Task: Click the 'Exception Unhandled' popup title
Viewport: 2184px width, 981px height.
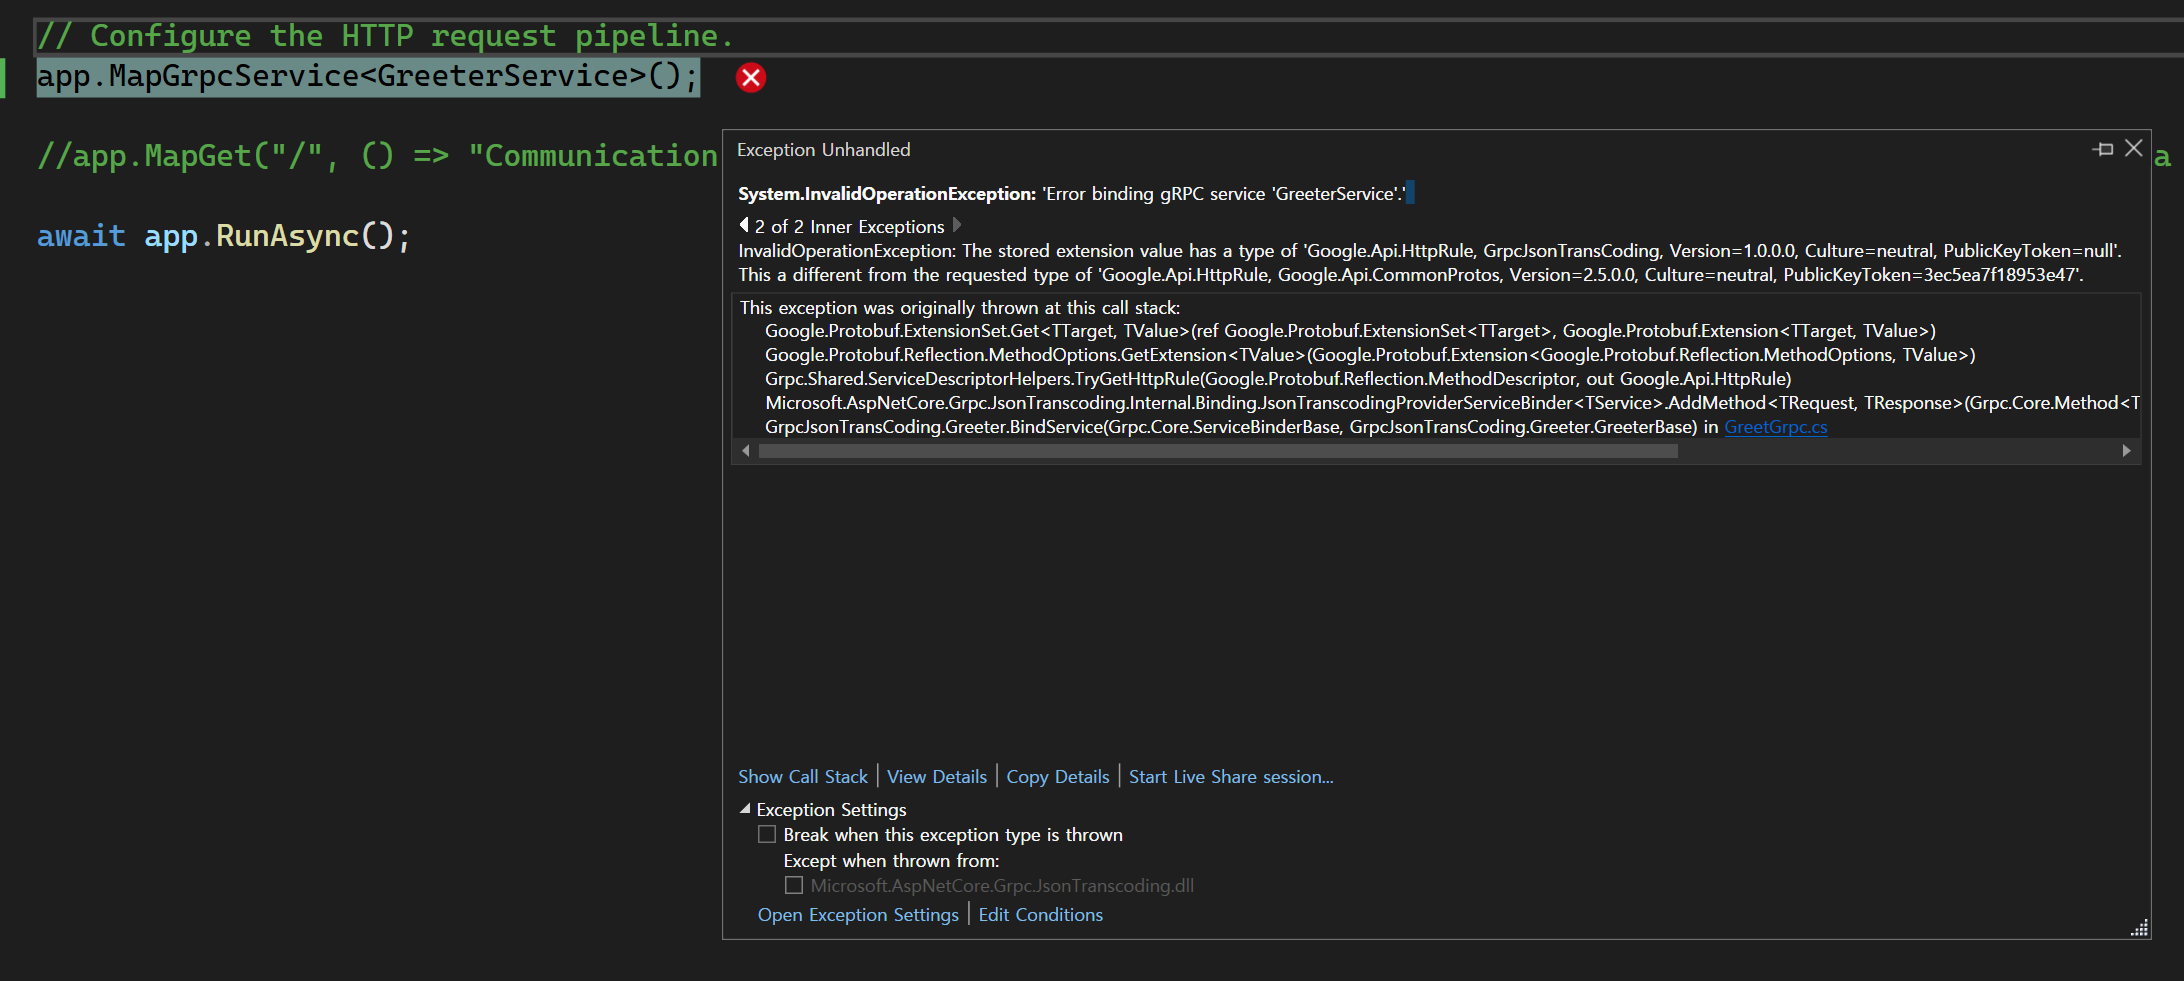Action: (x=824, y=150)
